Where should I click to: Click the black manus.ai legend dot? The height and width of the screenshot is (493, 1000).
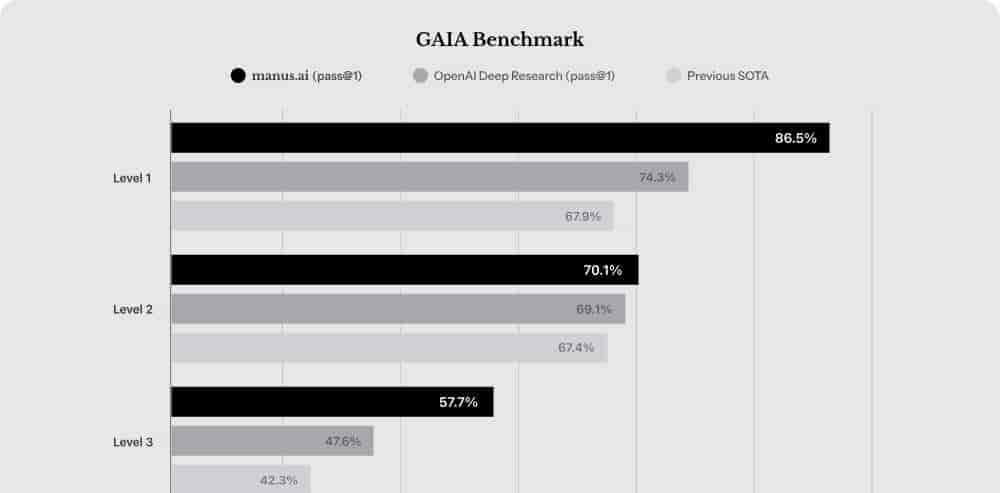coord(238,76)
